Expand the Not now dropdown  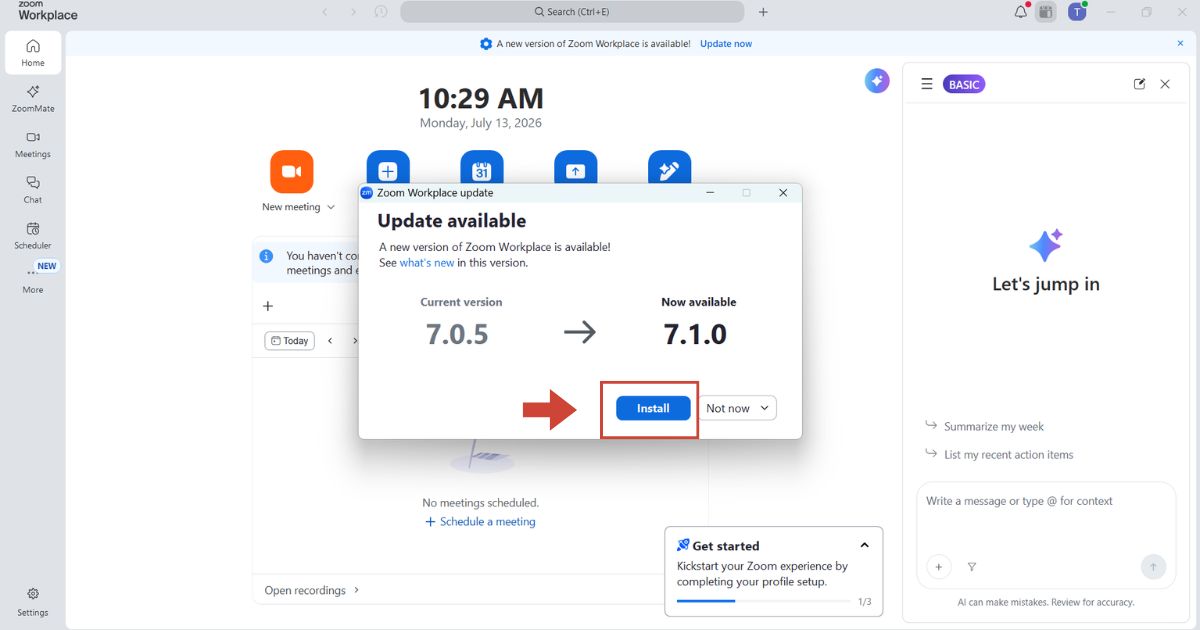tap(737, 408)
